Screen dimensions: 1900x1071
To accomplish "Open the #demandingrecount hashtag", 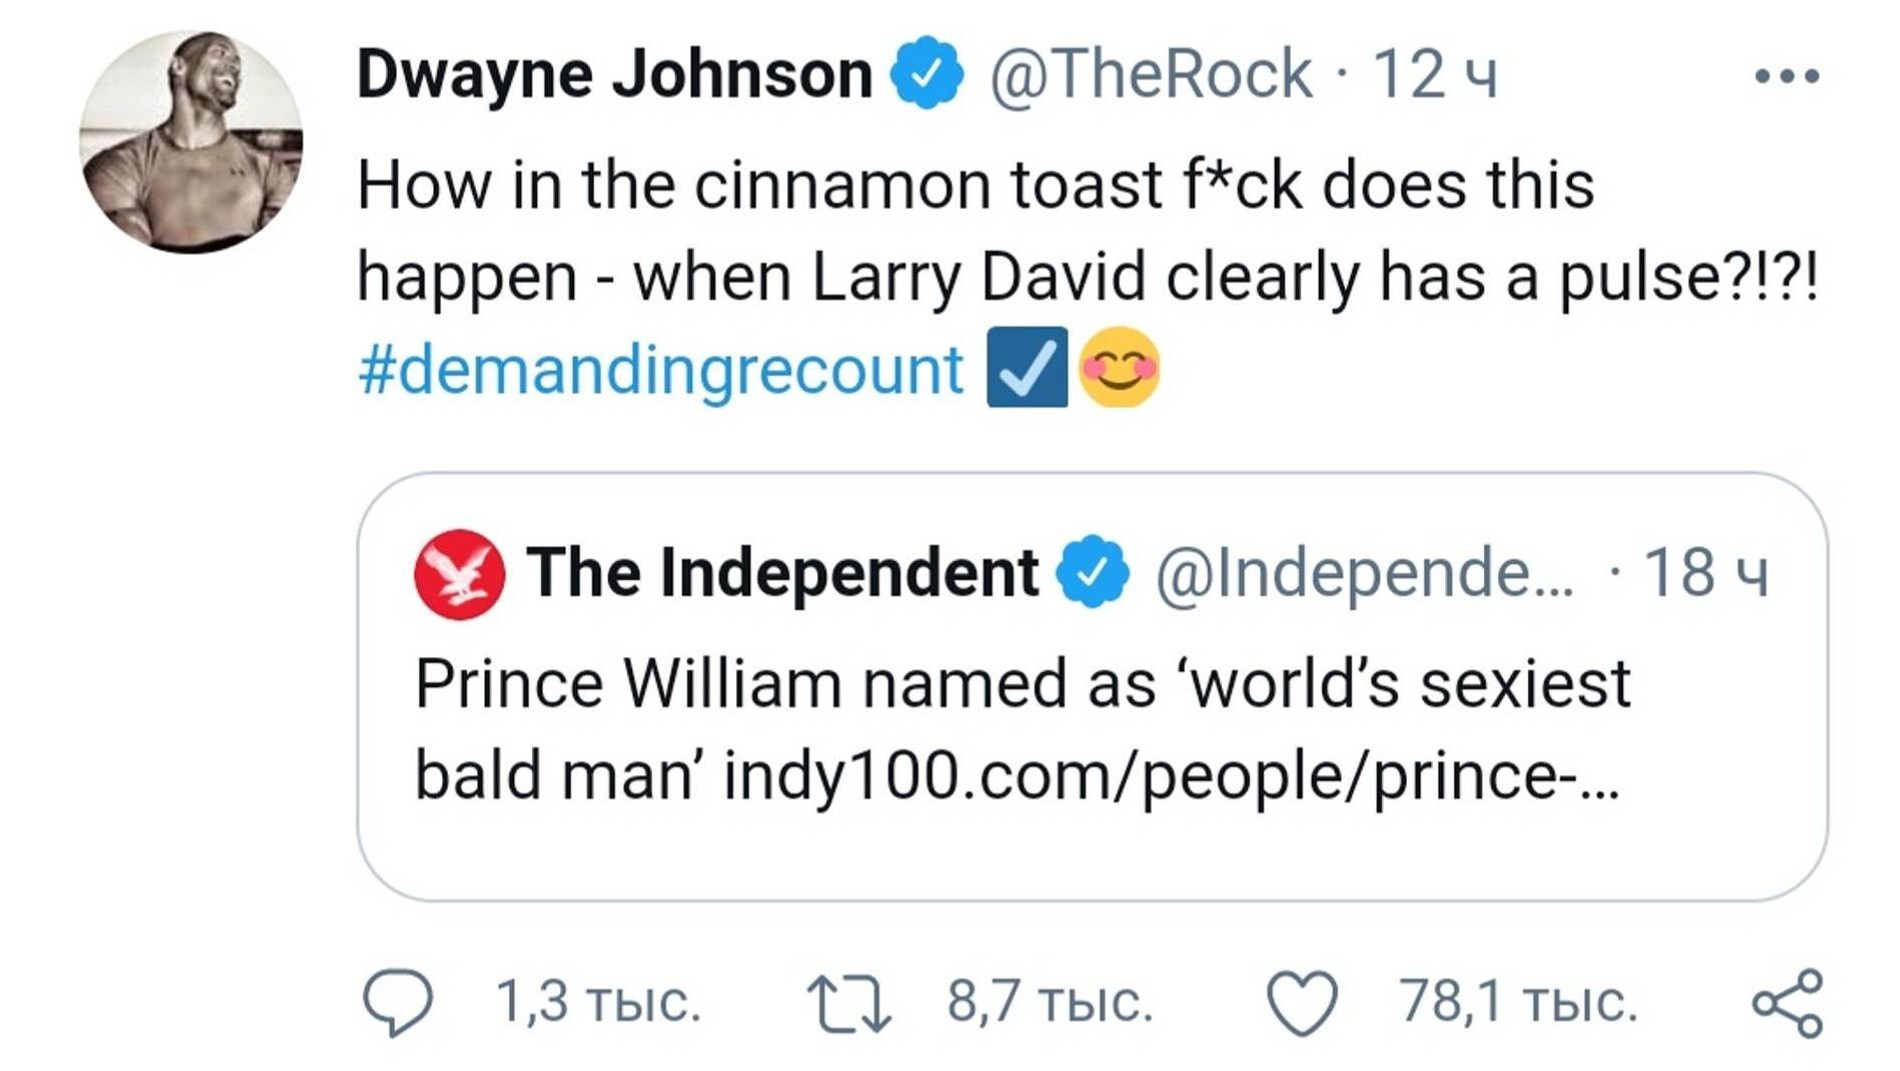I will 660,369.
